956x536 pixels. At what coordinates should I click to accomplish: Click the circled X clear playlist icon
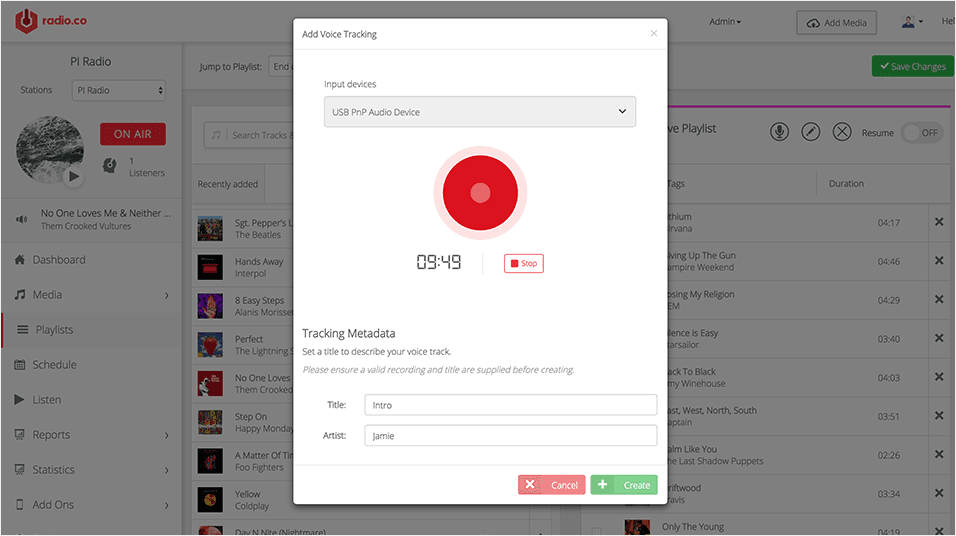pos(842,132)
